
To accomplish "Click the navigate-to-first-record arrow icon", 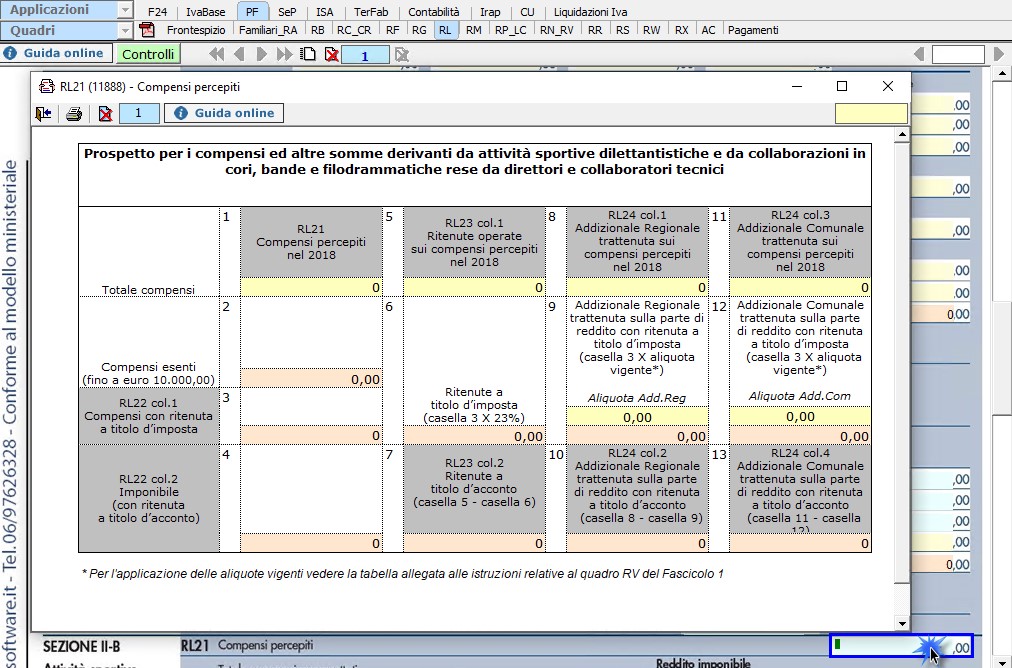I will 216,55.
